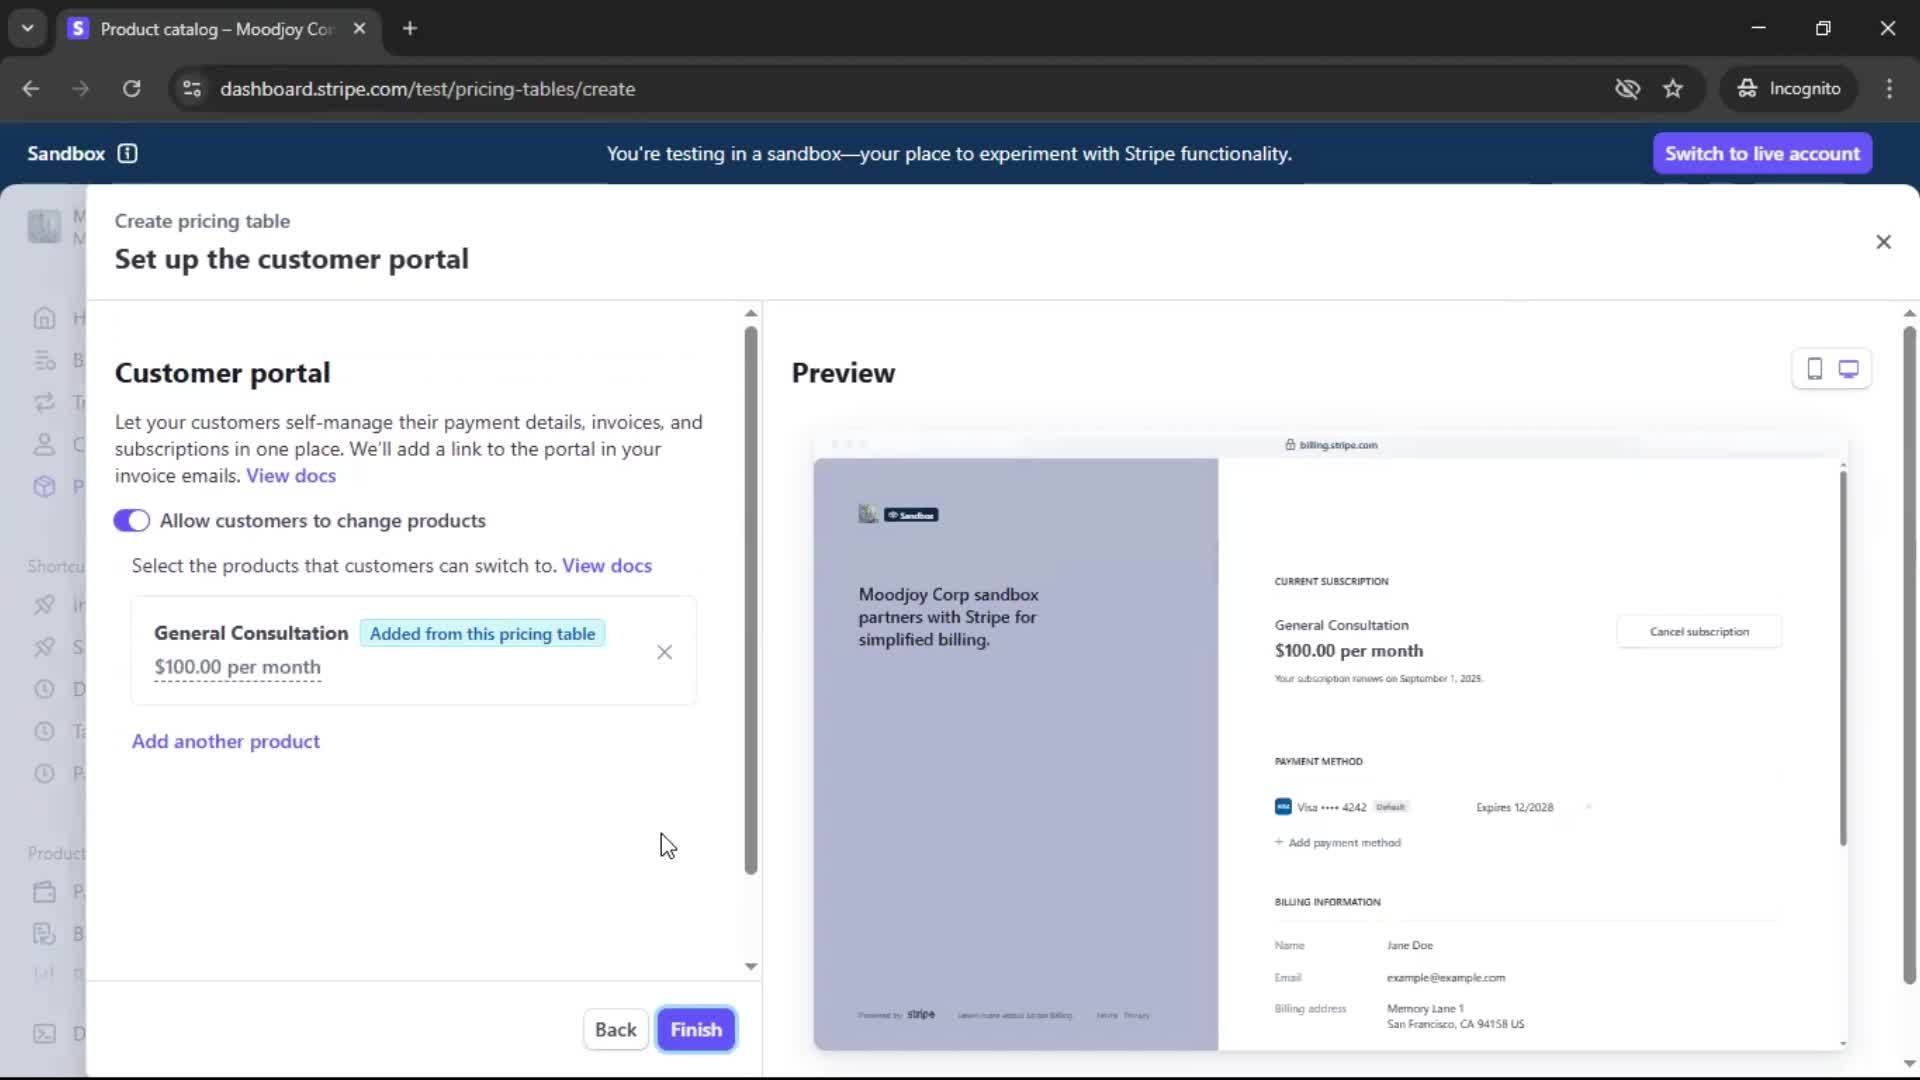1920x1080 pixels.
Task: Go back with the Back button
Action: coord(615,1029)
